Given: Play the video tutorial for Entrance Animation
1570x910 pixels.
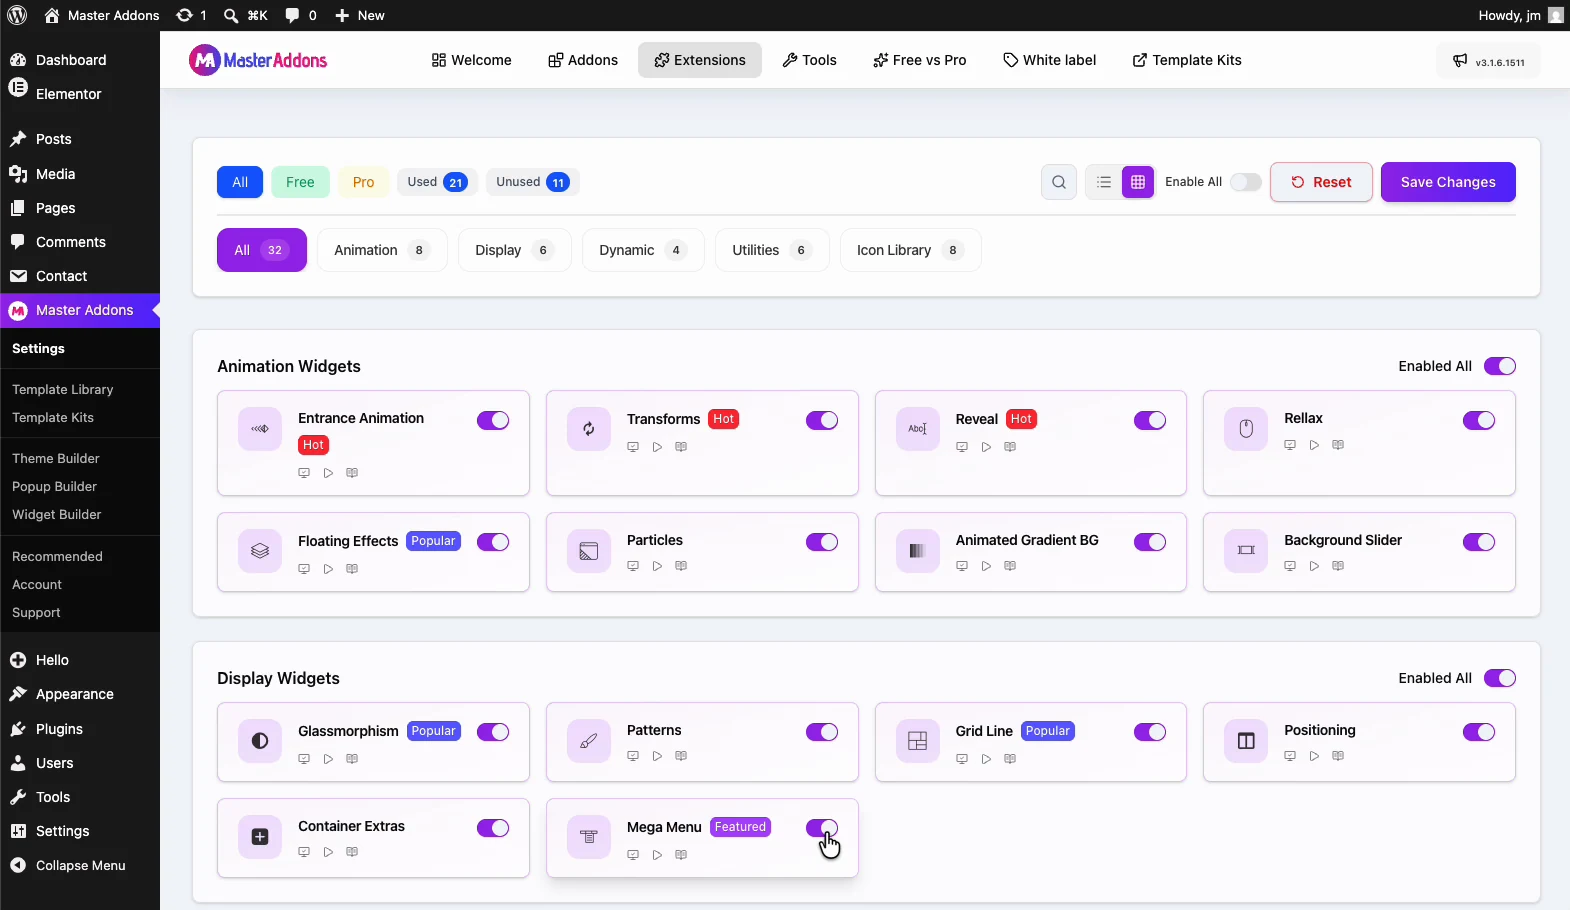Looking at the screenshot, I should [x=328, y=473].
